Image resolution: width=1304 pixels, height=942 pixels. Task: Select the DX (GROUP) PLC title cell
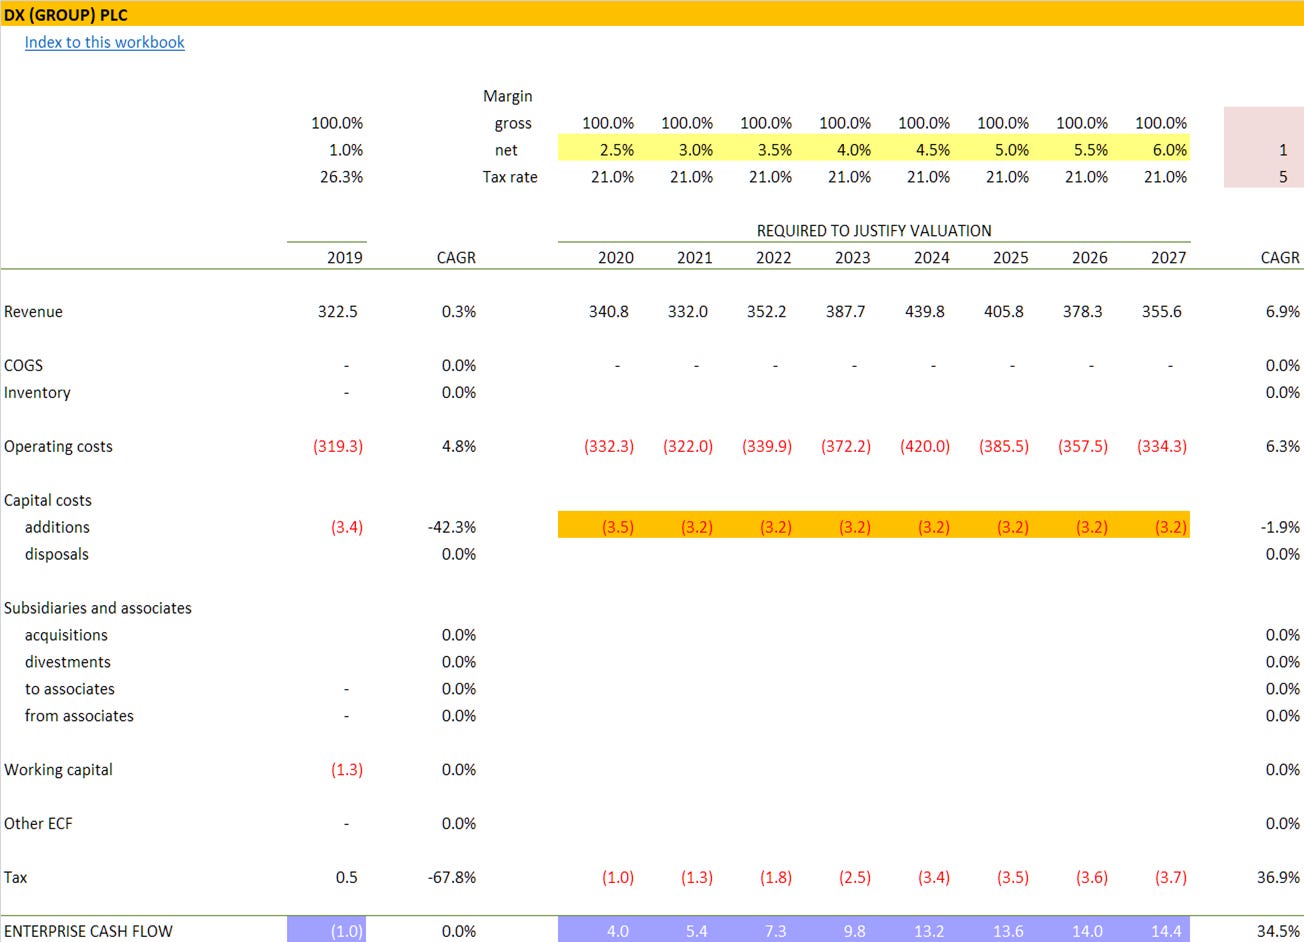pyautogui.click(x=66, y=15)
